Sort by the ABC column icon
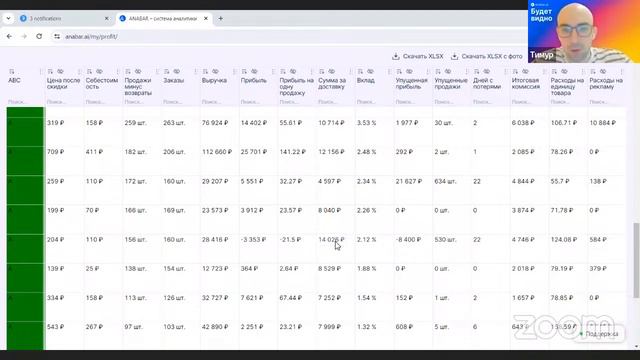640x360 pixels. 11,72
